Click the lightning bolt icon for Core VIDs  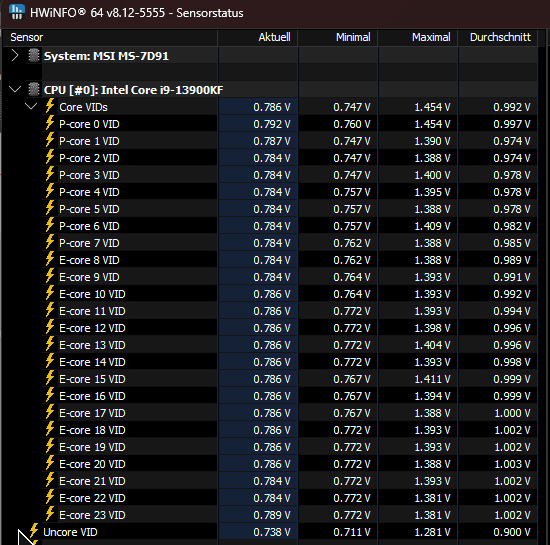click(50, 106)
